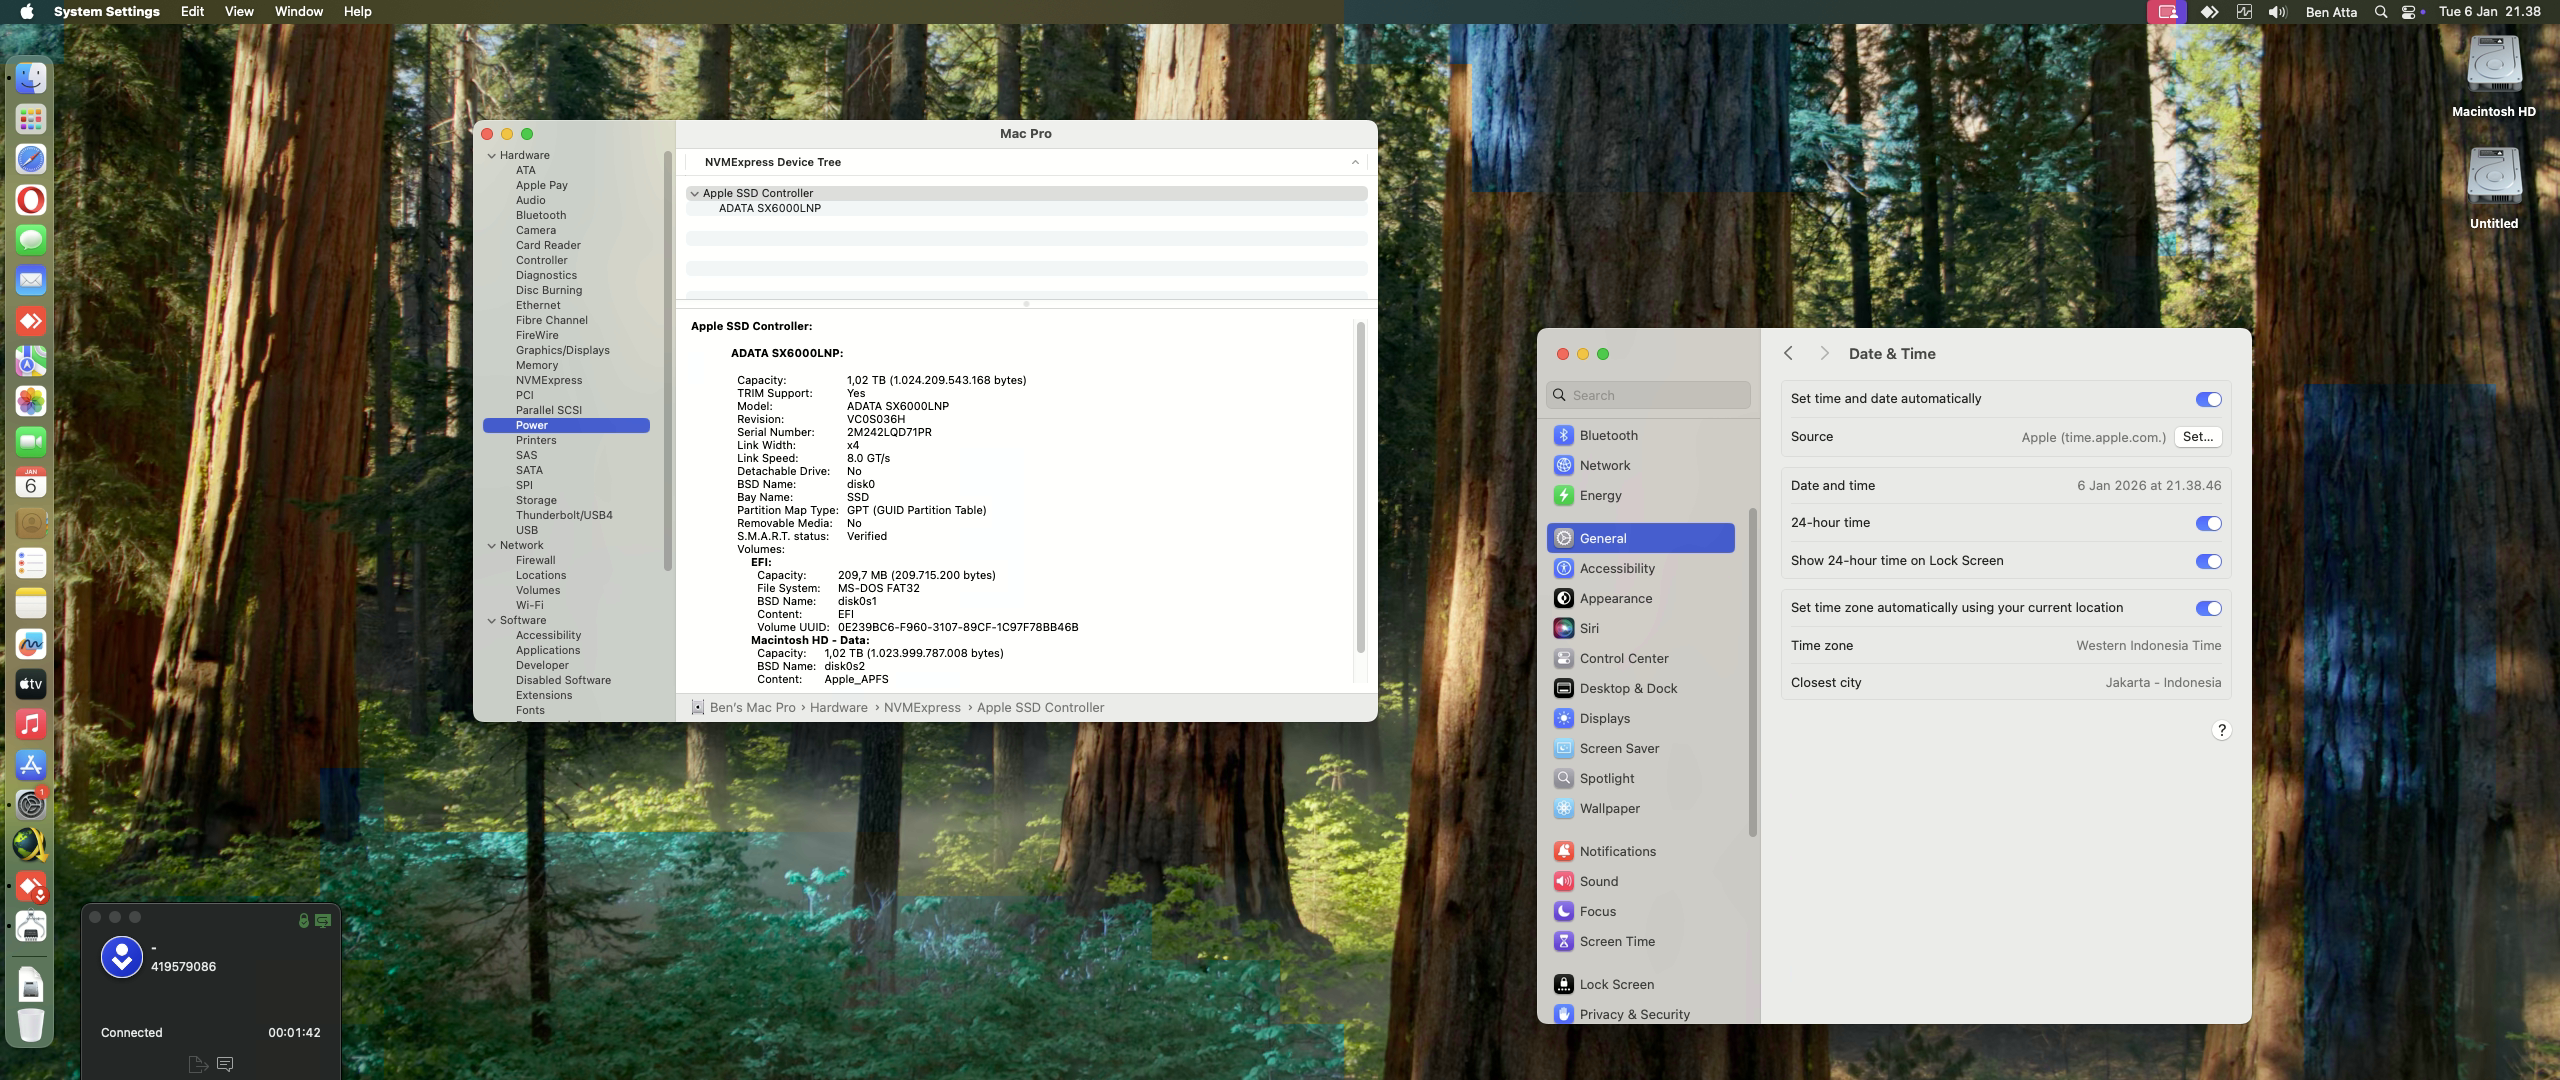Click the forward chevron beside Date & Time
This screenshot has width=2560, height=1080.
click(1825, 353)
